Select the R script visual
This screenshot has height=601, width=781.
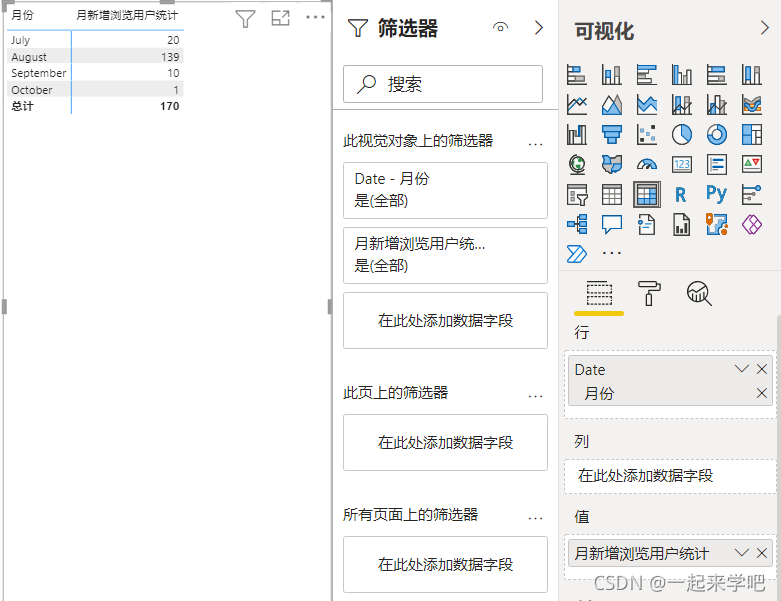(681, 194)
